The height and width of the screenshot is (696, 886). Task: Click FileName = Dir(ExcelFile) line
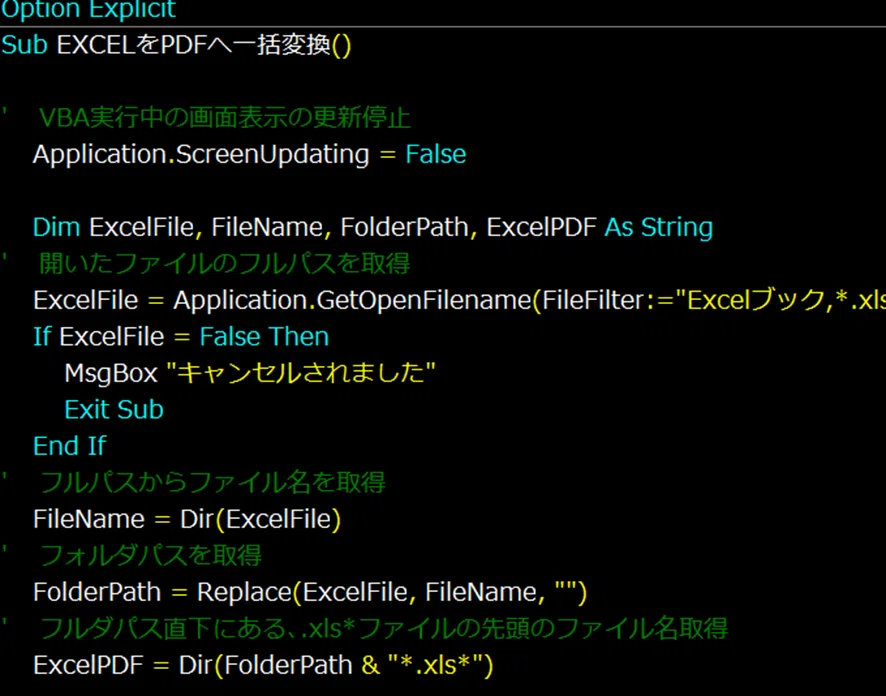click(x=187, y=519)
